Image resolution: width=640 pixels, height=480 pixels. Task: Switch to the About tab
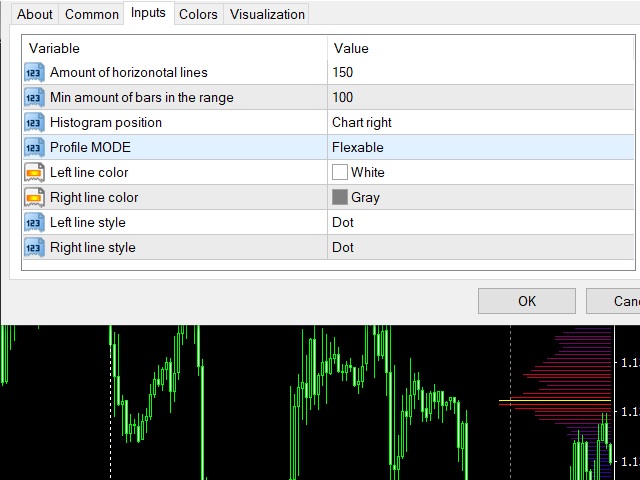click(x=35, y=14)
